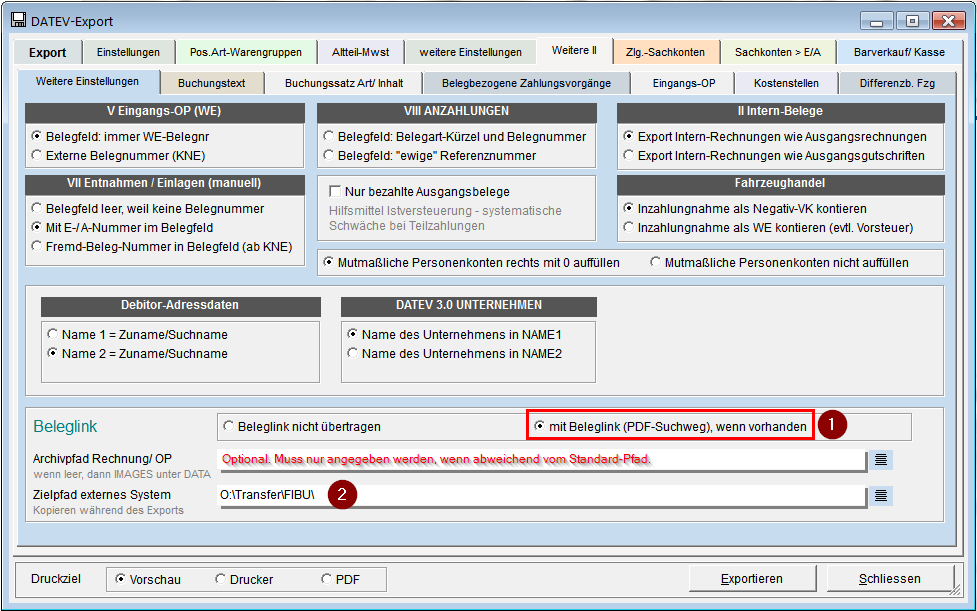The image size is (977, 611).
Task: Switch to the Export tab
Action: pyautogui.click(x=47, y=52)
